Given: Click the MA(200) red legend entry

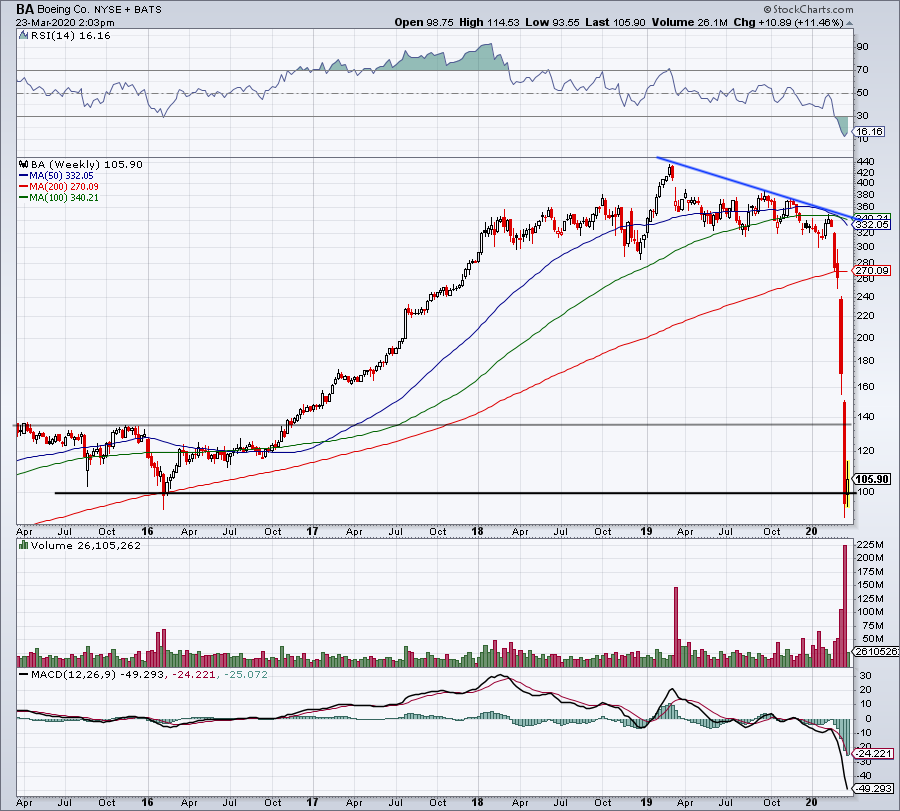Looking at the screenshot, I should (59, 185).
